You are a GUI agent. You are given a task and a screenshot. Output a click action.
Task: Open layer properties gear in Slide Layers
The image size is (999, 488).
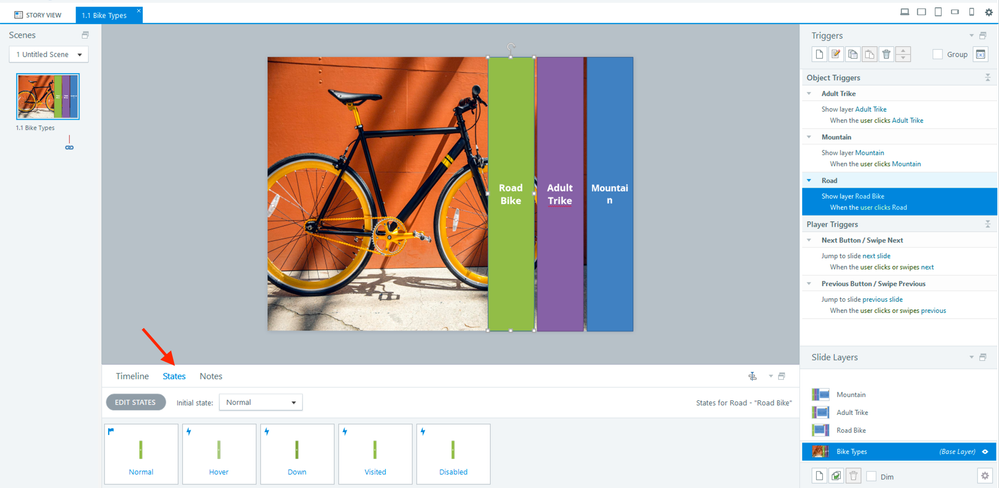coord(985,475)
